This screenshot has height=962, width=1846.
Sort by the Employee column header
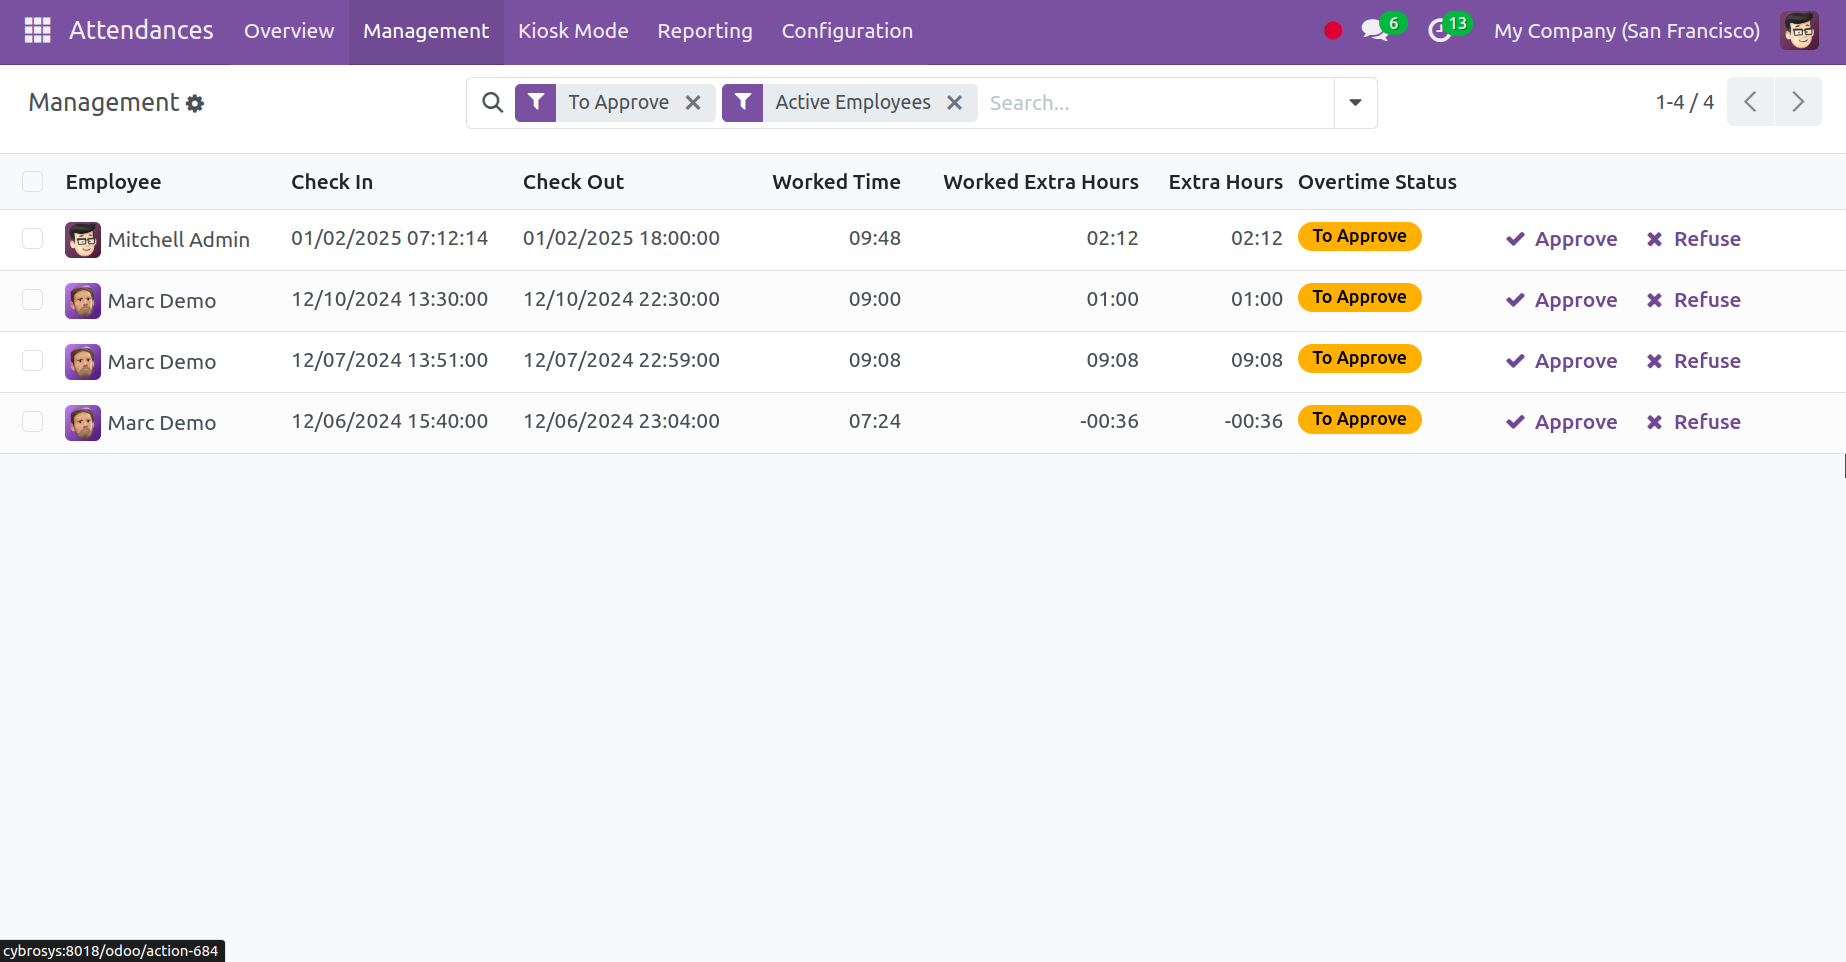[113, 182]
